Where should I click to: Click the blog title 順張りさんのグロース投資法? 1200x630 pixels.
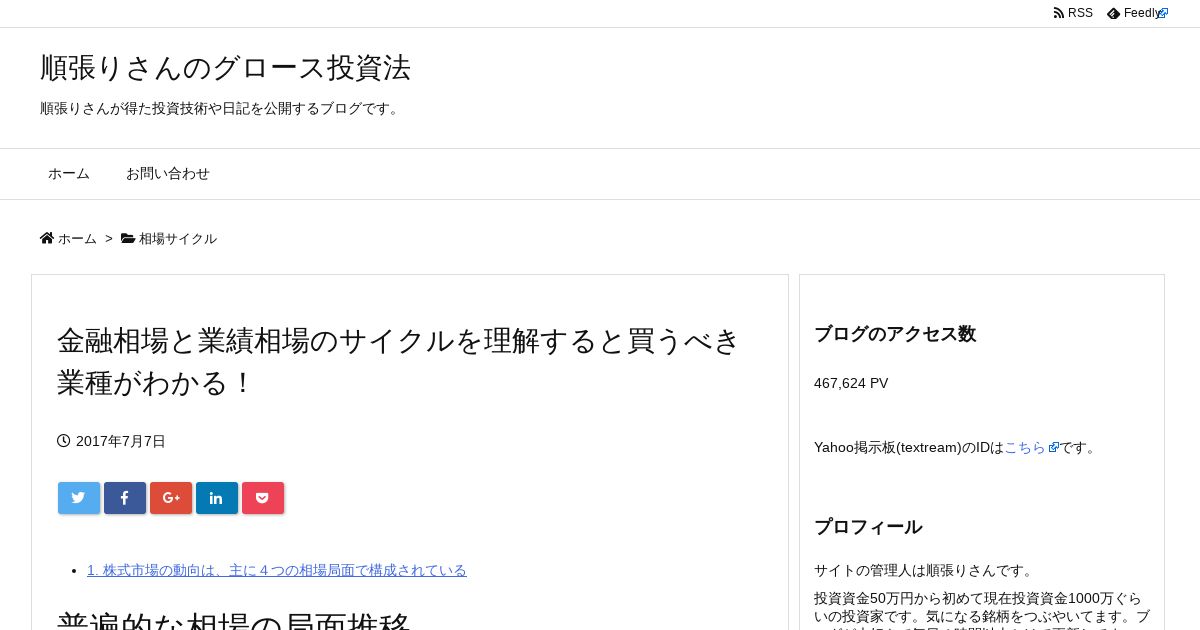(226, 68)
